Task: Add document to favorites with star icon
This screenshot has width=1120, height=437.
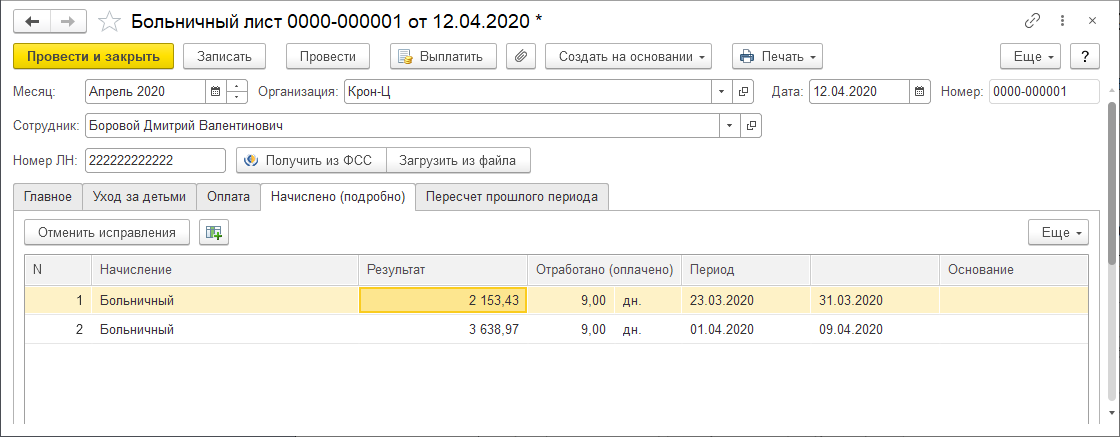Action: 111,21
